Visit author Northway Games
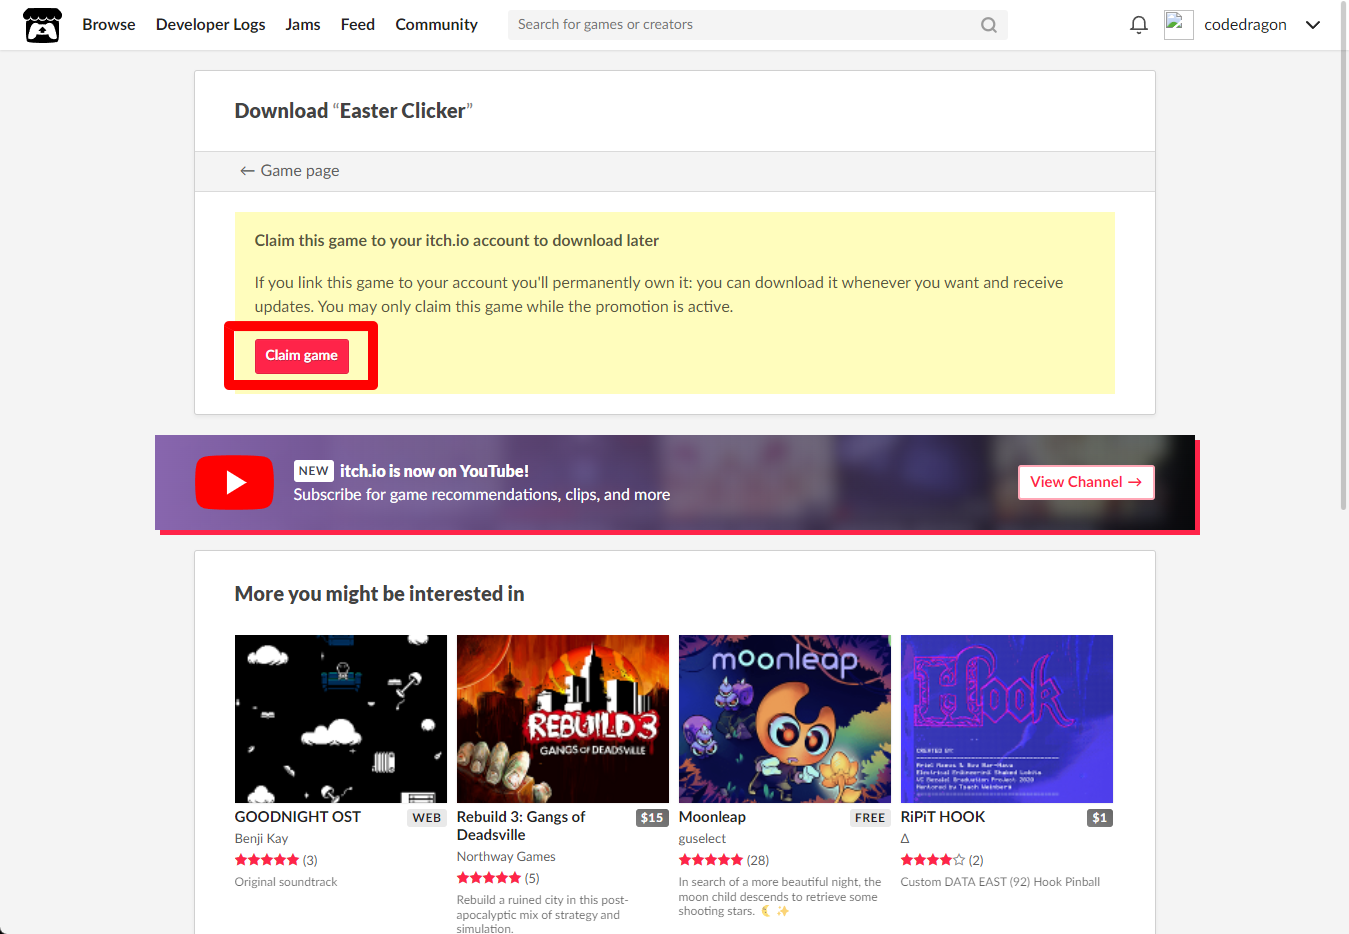 tap(506, 857)
